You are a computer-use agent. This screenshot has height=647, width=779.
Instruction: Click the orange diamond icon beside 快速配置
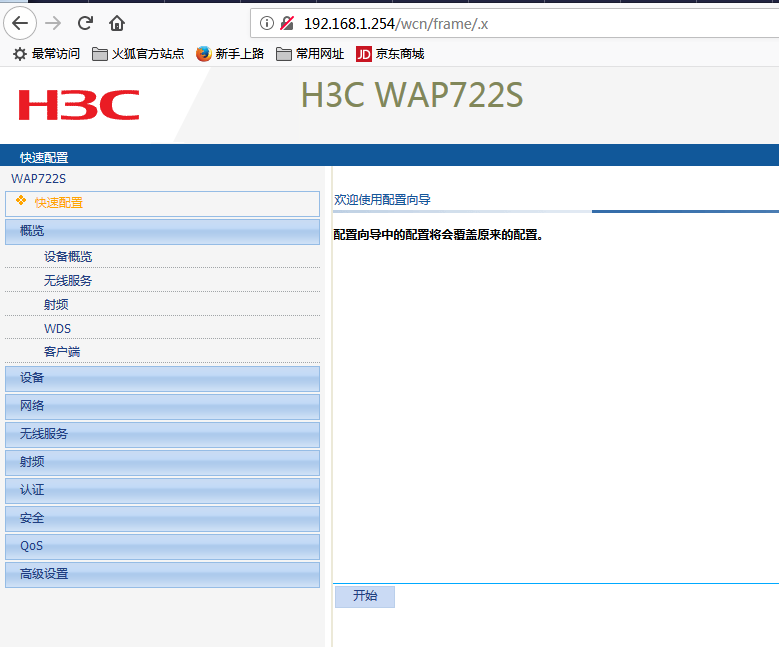tap(21, 200)
